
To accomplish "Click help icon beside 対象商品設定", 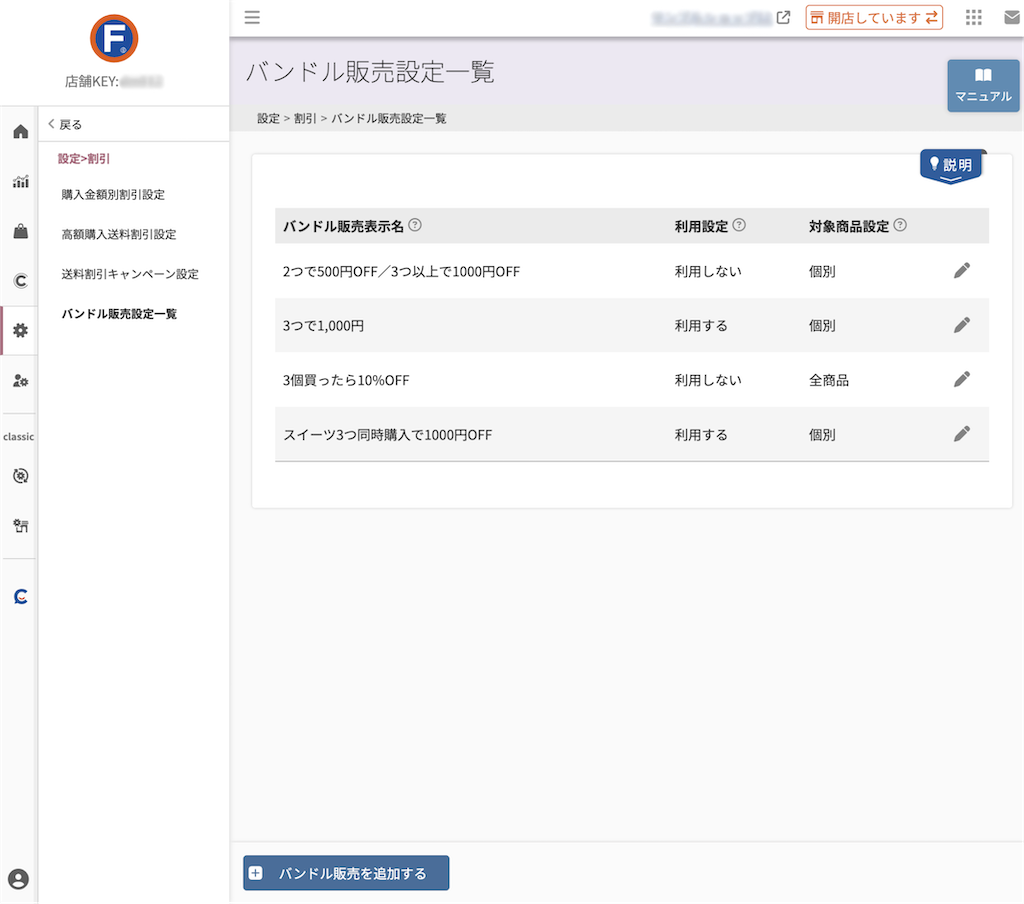I will 900,225.
